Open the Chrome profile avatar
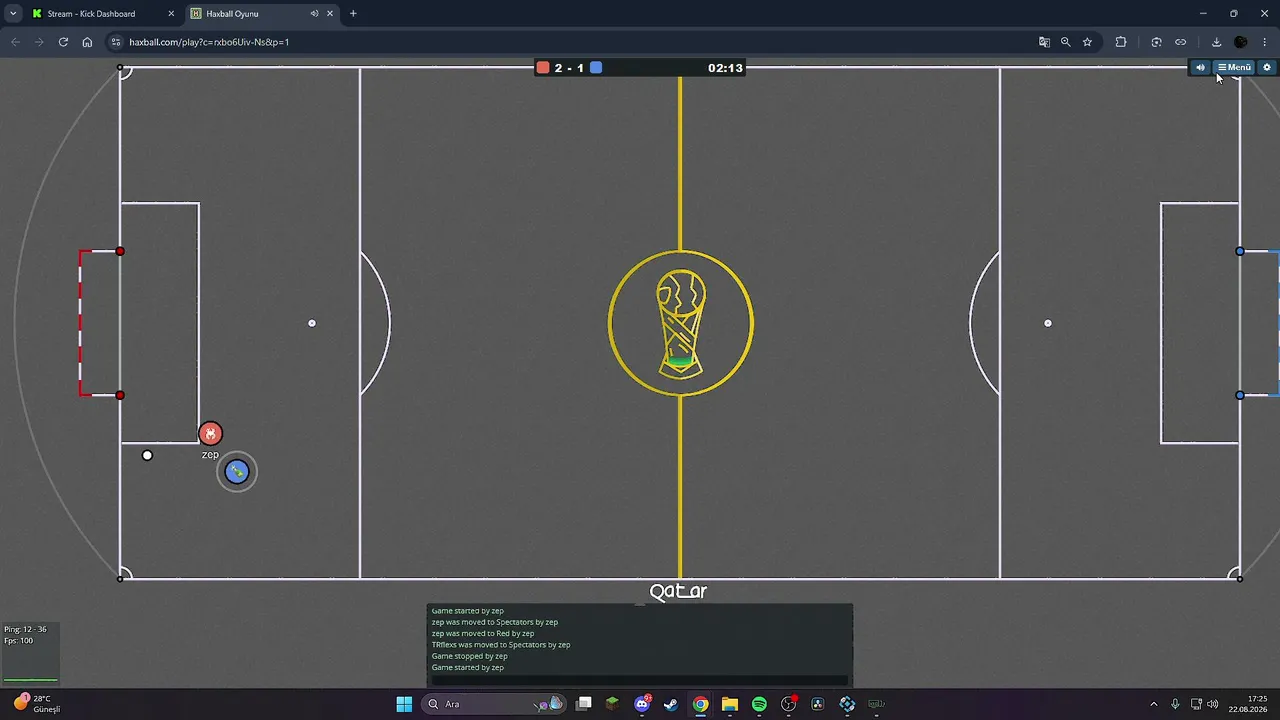 (x=1241, y=42)
